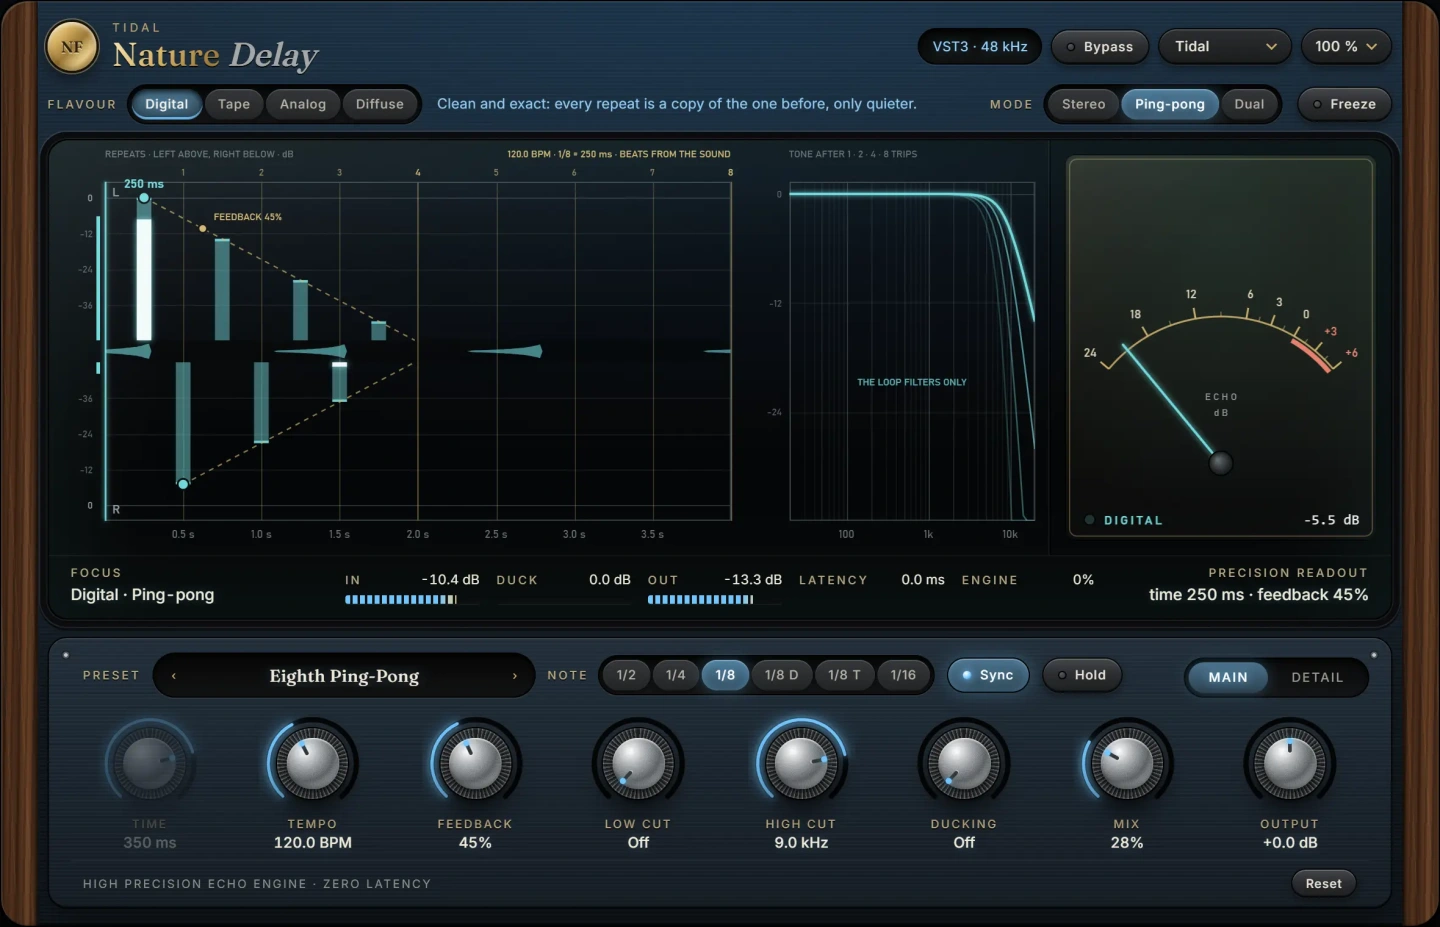Screen dimensions: 1440x927
Task: Click the -13.3 dB output readout
Action: (753, 580)
